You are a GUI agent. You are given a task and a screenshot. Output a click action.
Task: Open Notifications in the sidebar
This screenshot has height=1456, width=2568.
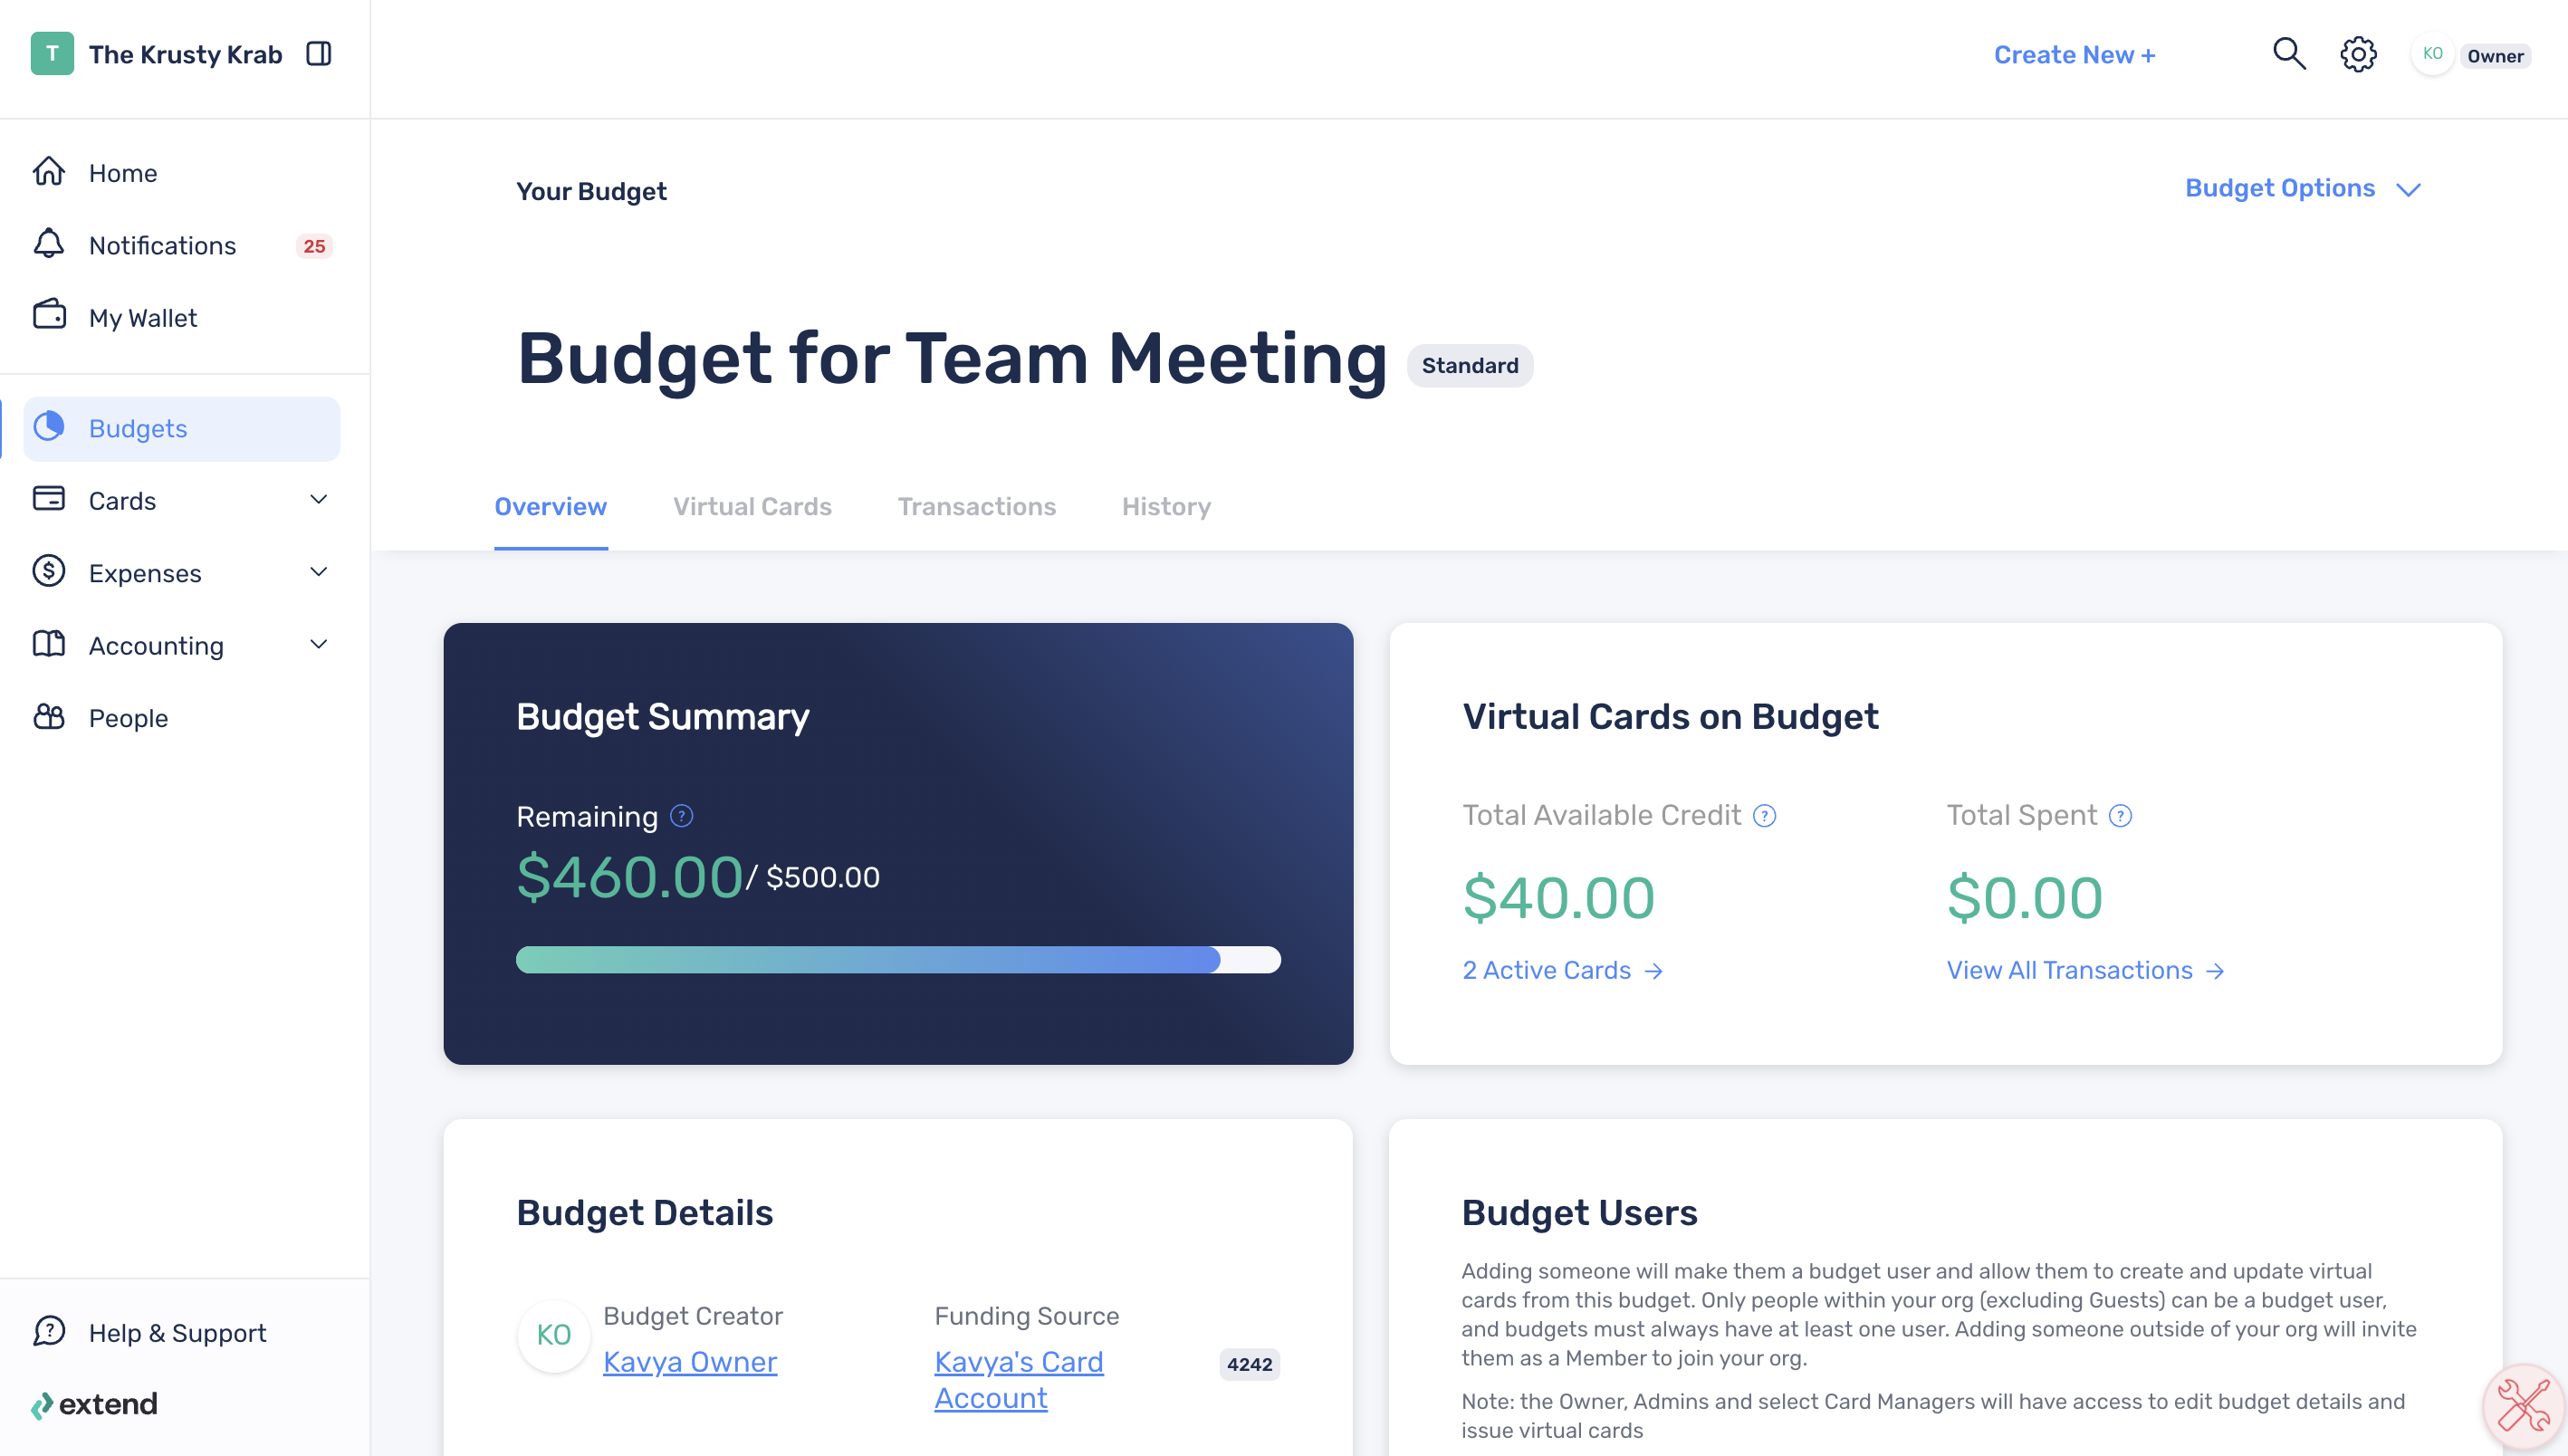point(182,245)
